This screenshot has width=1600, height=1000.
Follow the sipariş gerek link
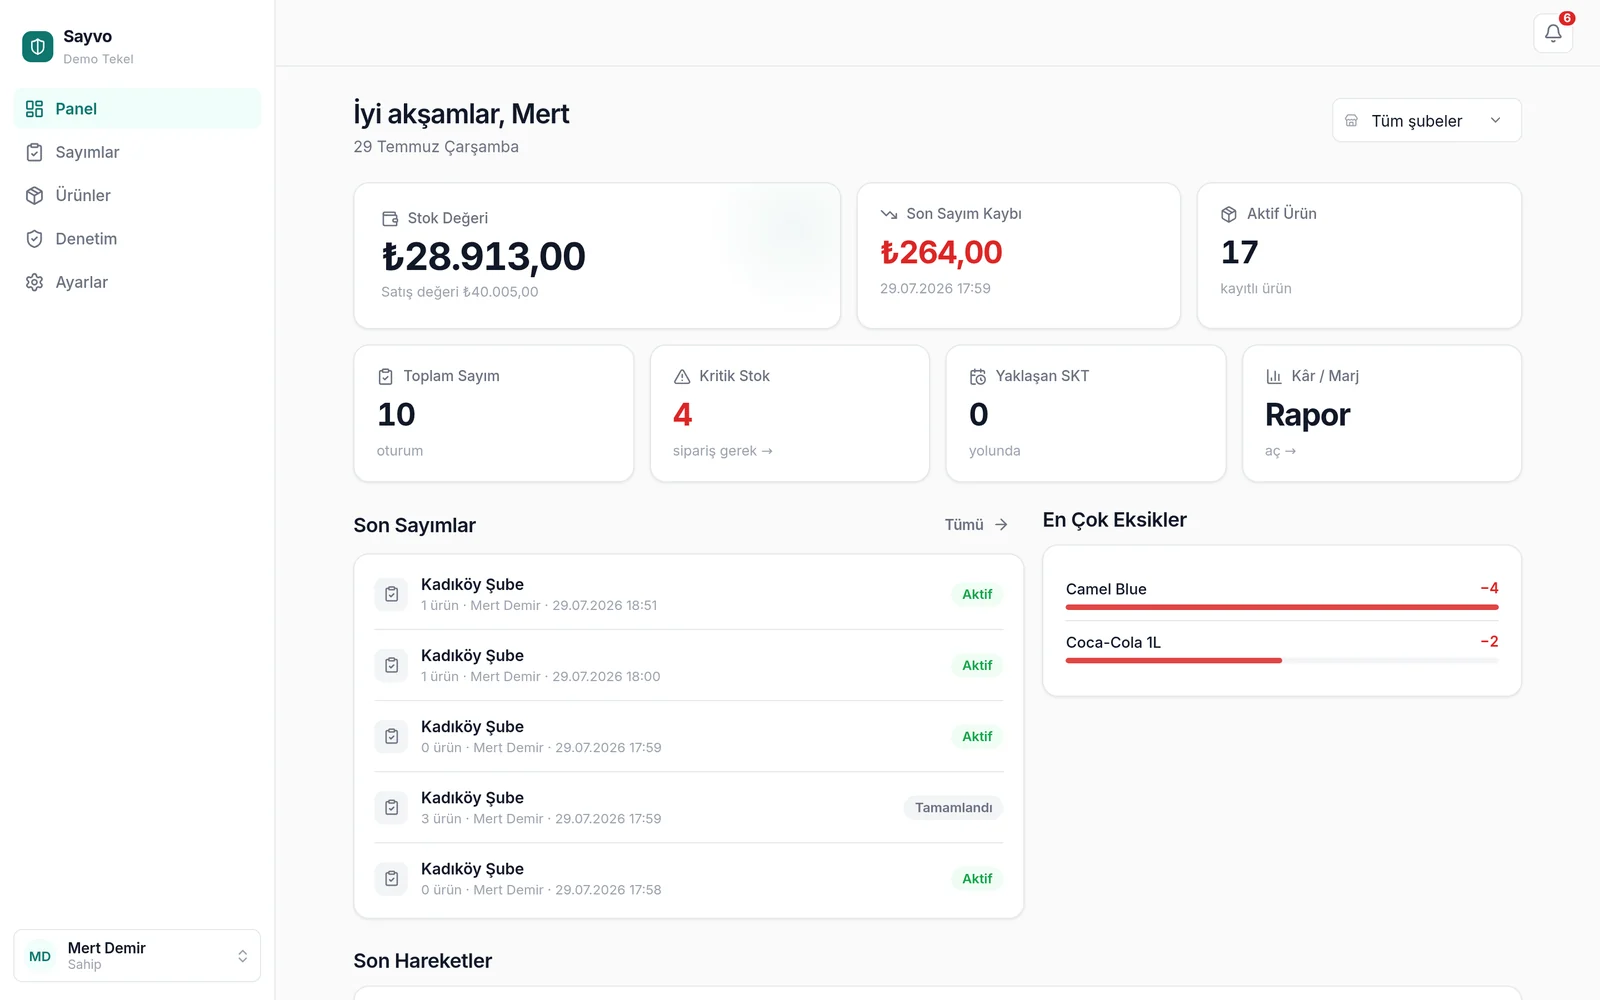[x=722, y=451]
